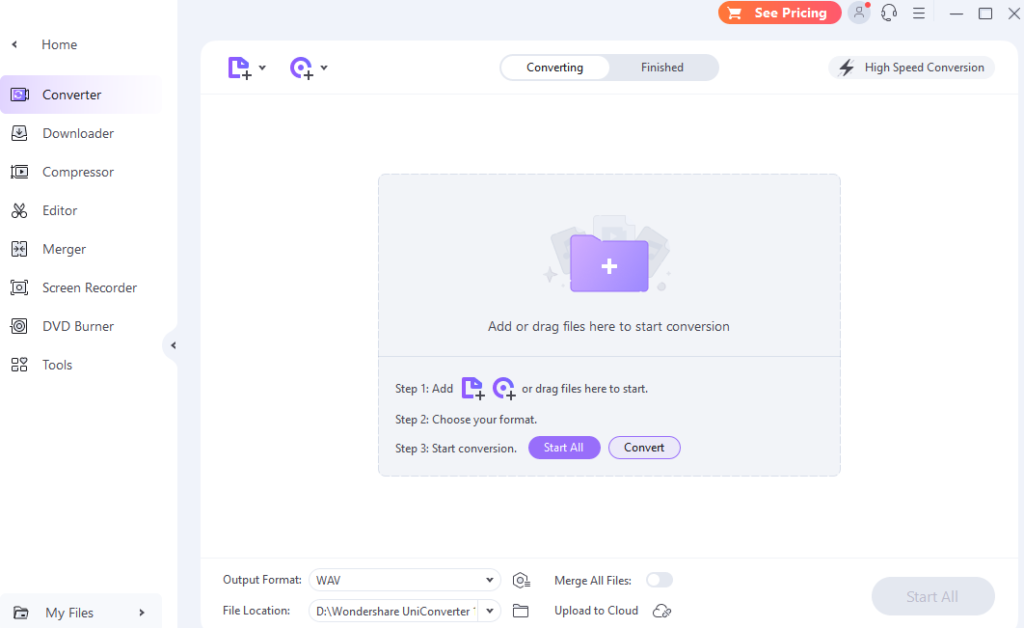Viewport: 1024px width, 628px height.
Task: Click the See Pricing button
Action: [x=779, y=13]
